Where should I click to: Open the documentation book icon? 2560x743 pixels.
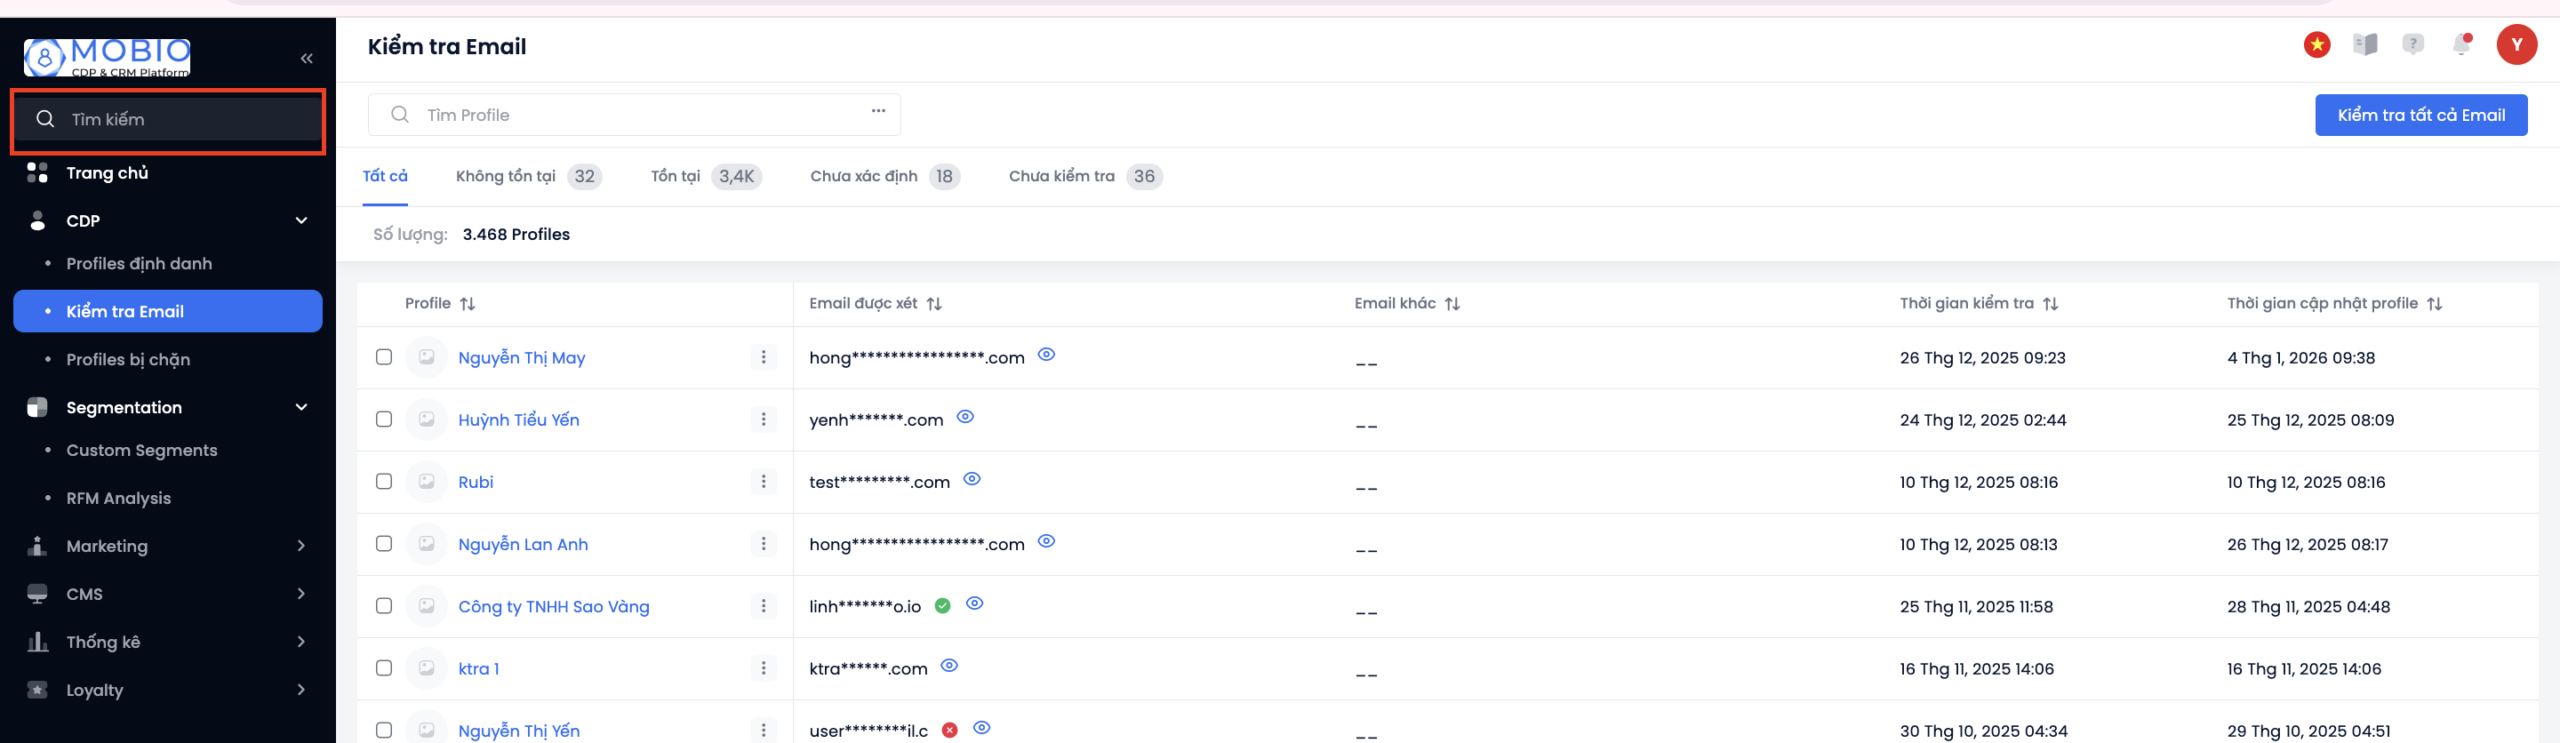click(x=2364, y=45)
